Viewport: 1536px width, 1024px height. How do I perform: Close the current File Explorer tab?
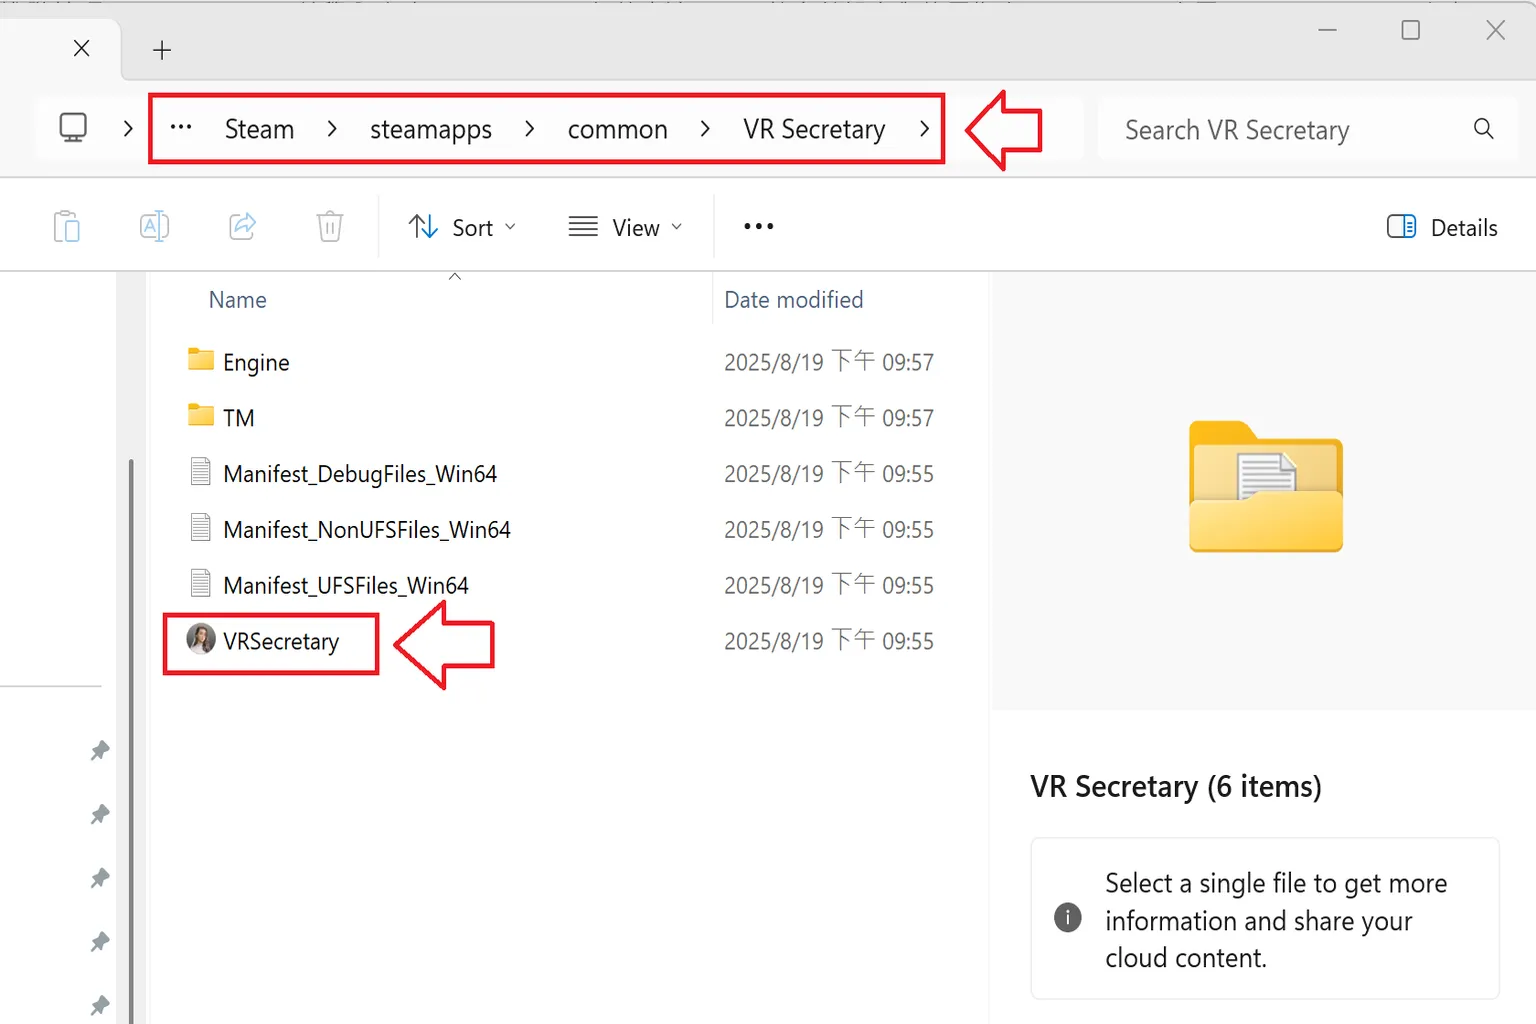pyautogui.click(x=82, y=48)
